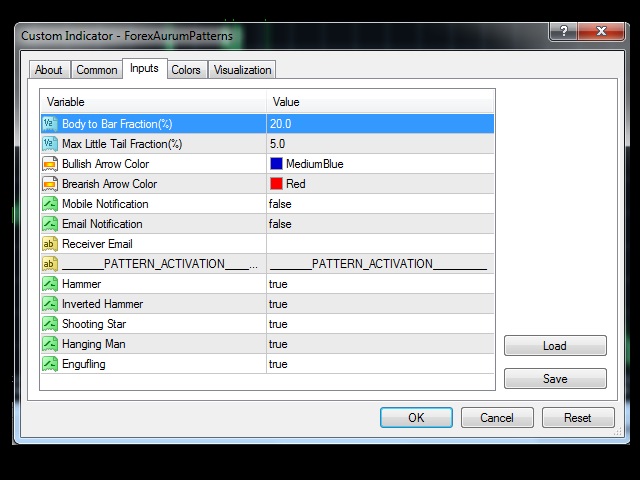This screenshot has height=480, width=640.
Task: Click the boolean icon beside Hanging Man
Action: pos(50,344)
